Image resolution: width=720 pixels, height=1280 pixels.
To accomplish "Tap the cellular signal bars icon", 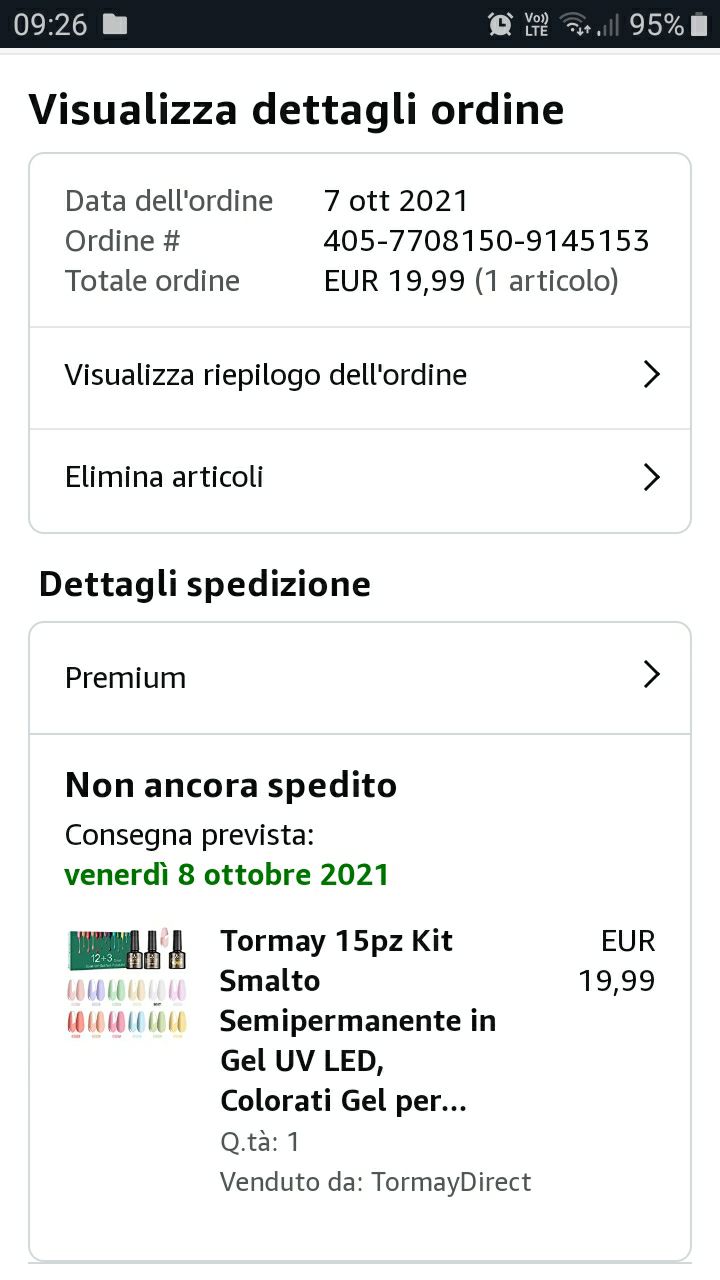I will pyautogui.click(x=608, y=24).
